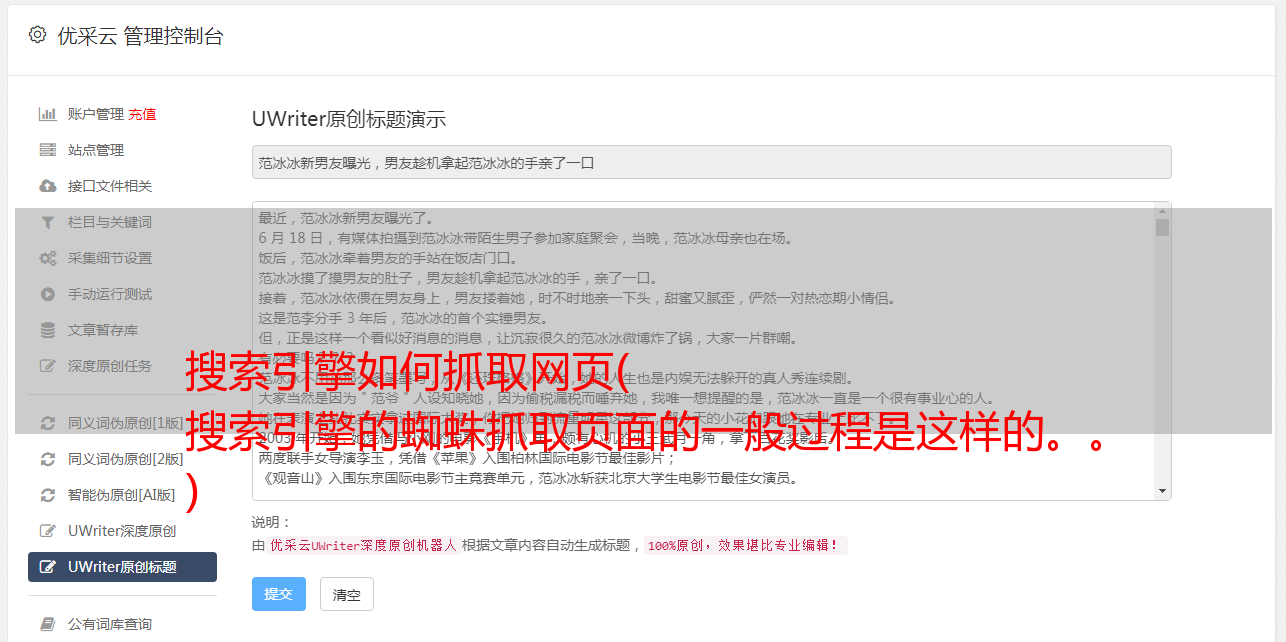
Task: Click the 清空 button
Action: coord(347,594)
